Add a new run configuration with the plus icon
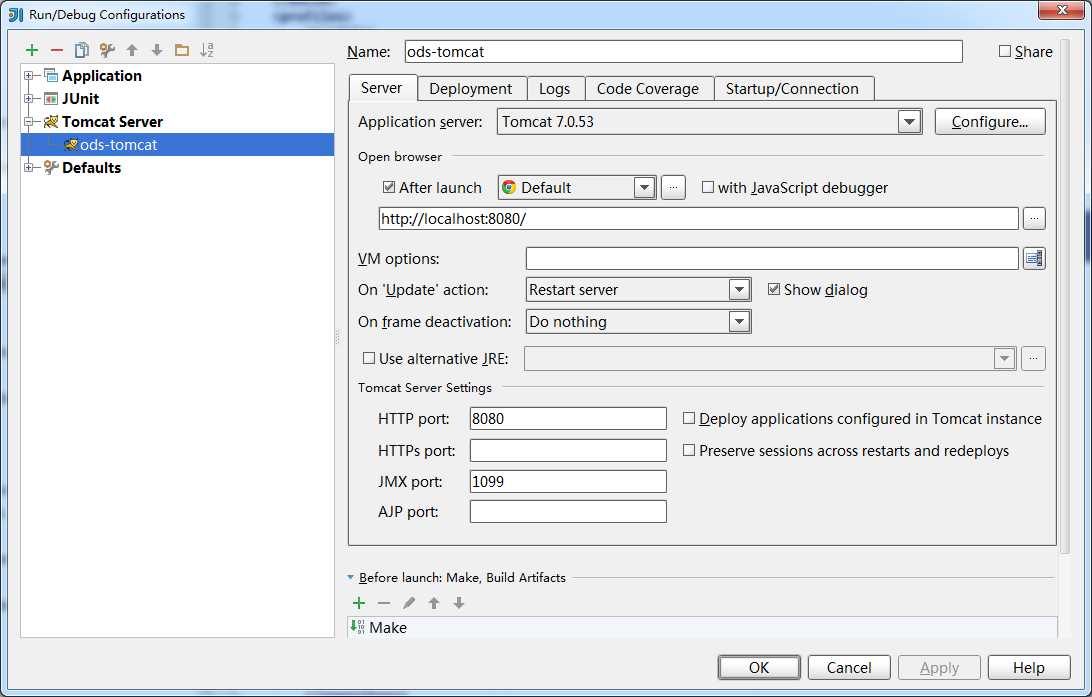This screenshot has height=697, width=1092. (32, 50)
